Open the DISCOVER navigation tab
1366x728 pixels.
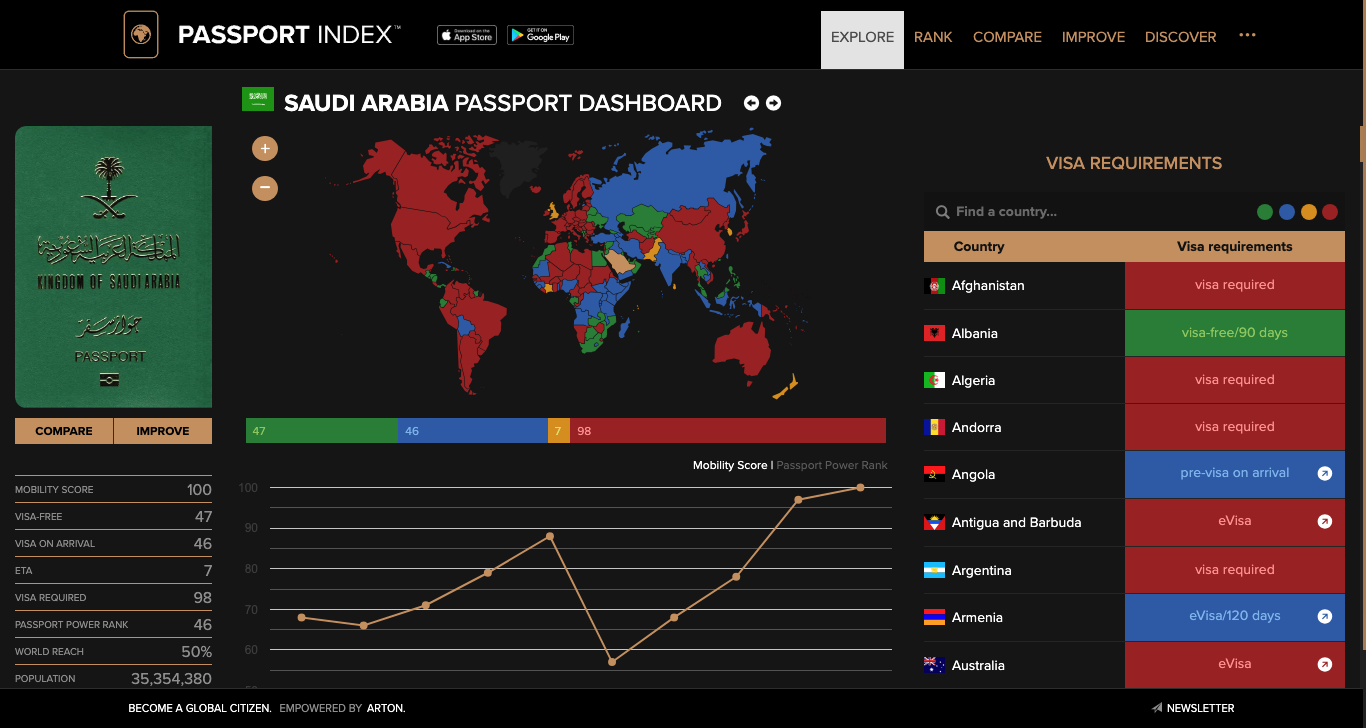1180,37
